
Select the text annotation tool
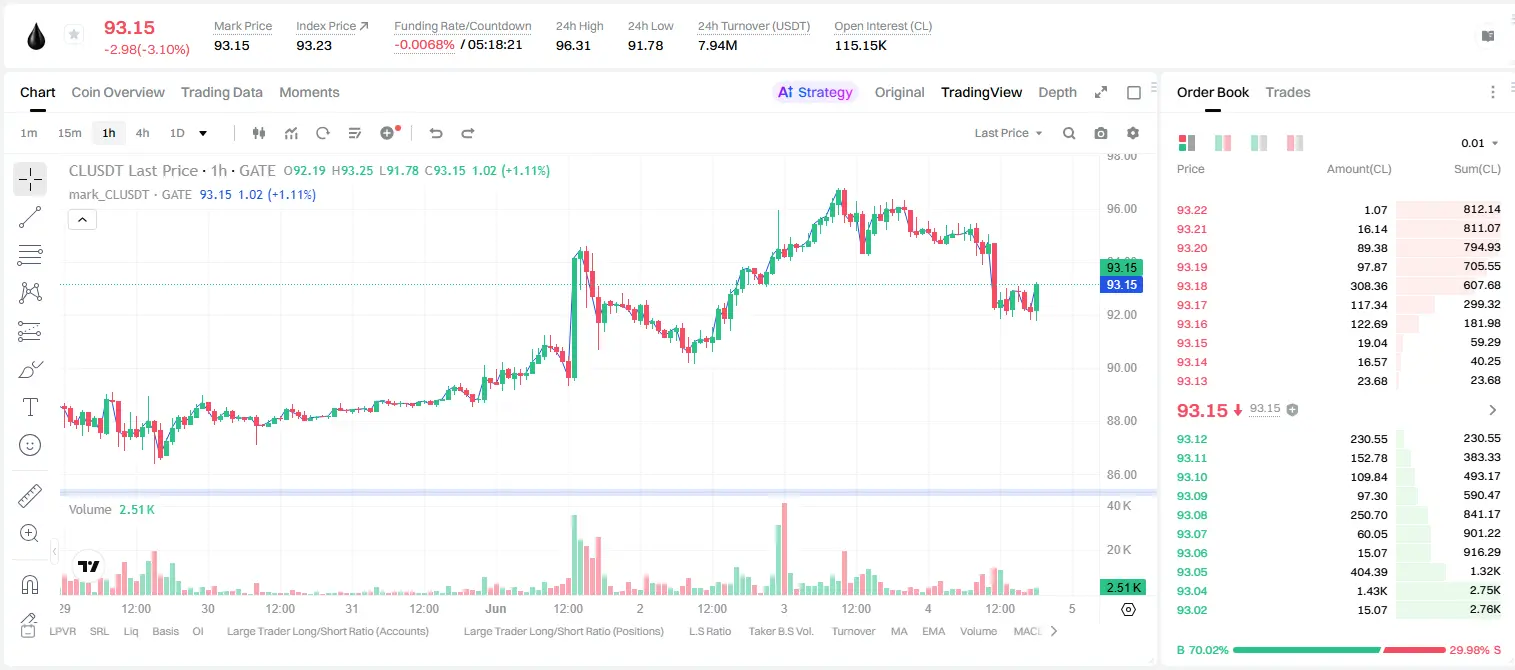(30, 407)
